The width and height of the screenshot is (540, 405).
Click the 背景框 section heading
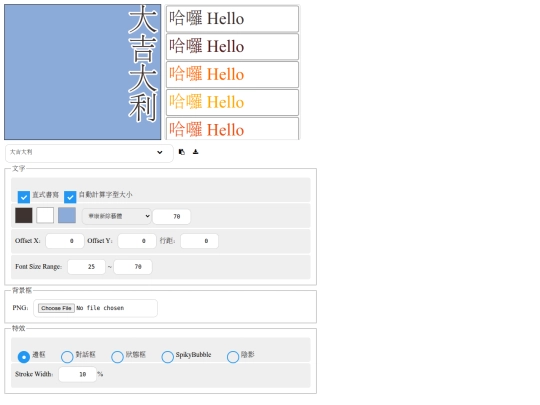coord(22,290)
